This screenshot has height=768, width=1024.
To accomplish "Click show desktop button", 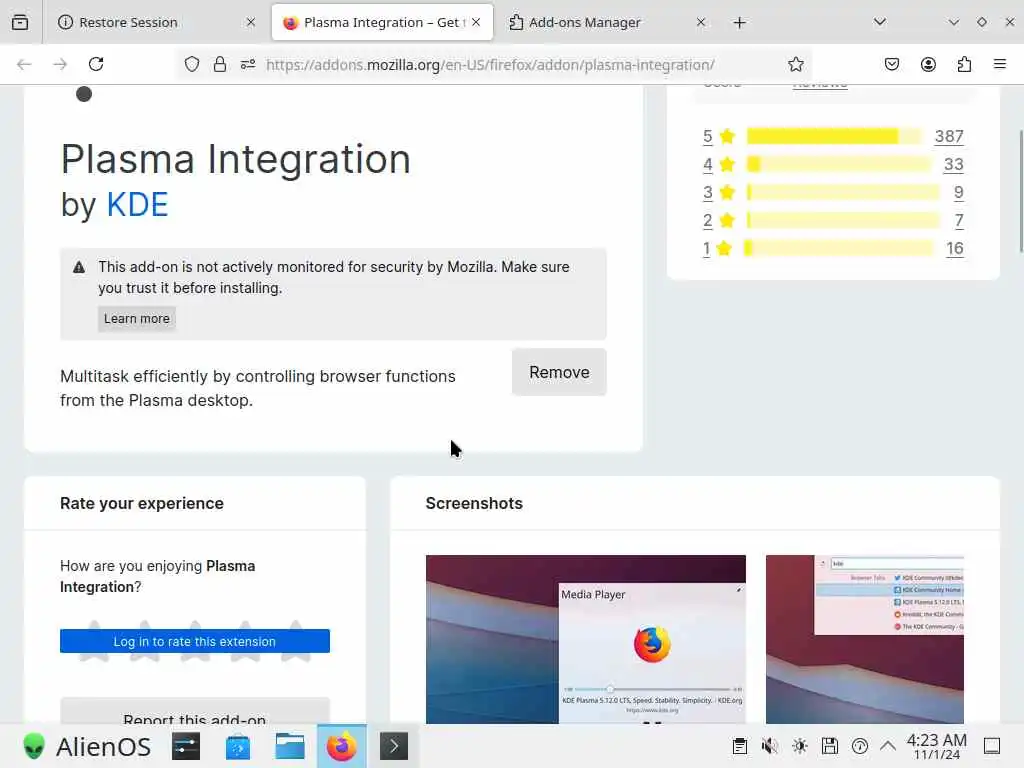I will coord(992,746).
